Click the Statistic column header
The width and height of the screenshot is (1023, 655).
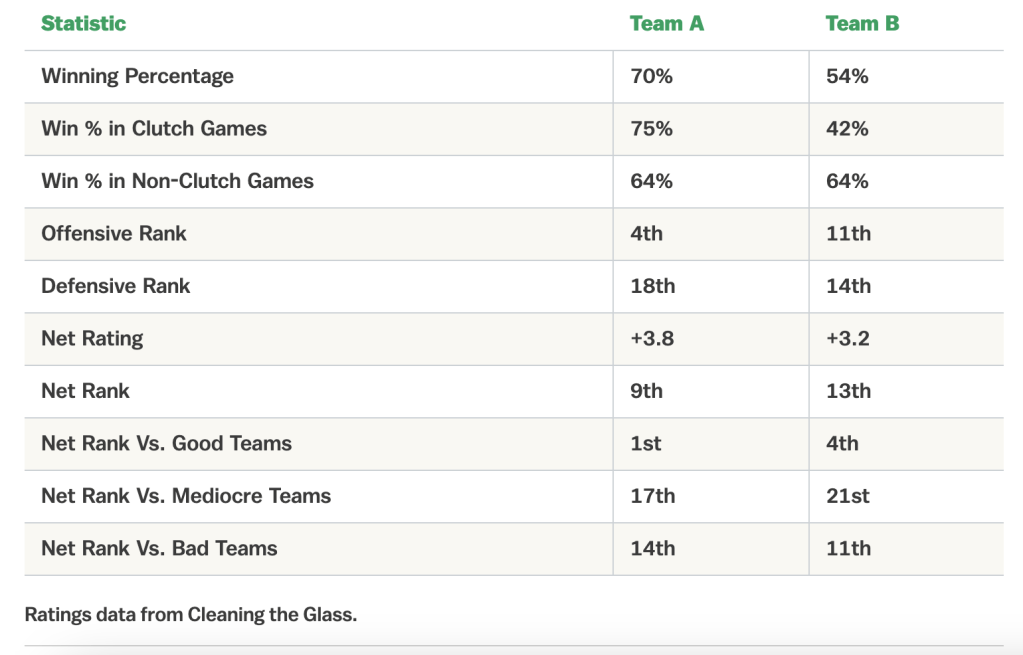pos(84,23)
